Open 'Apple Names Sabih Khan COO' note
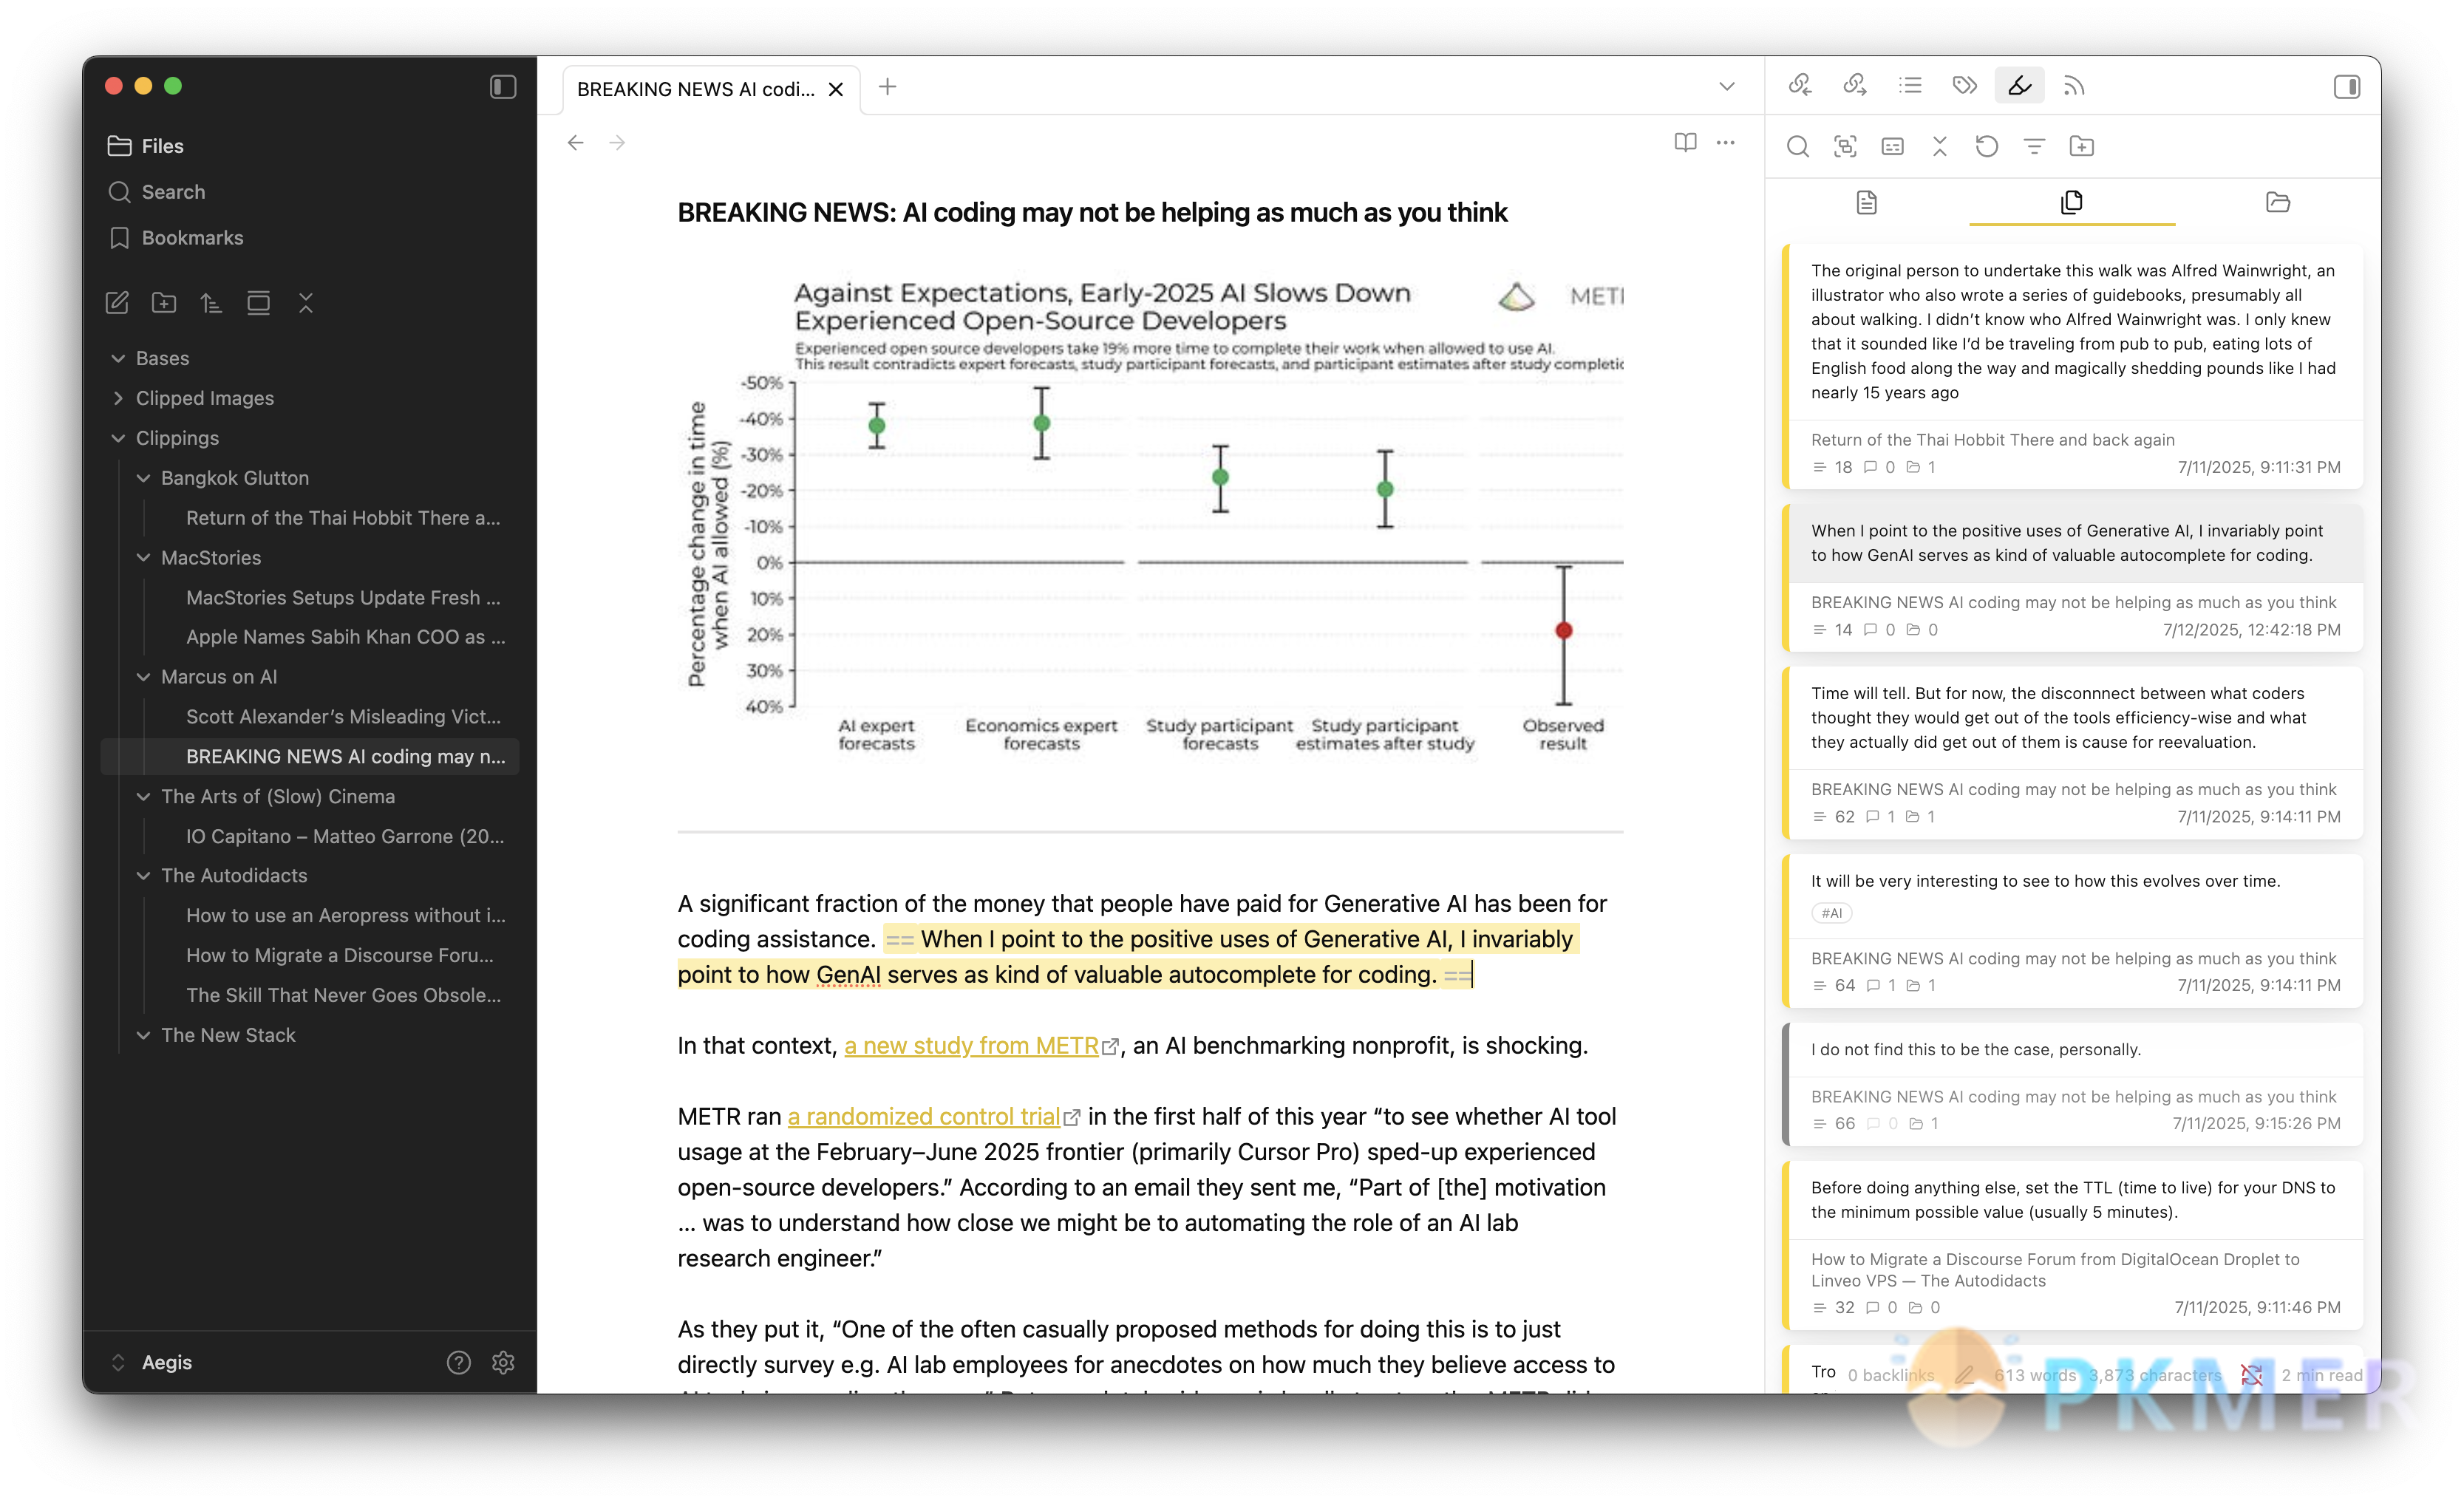The width and height of the screenshot is (2464, 1503). tap(345, 637)
